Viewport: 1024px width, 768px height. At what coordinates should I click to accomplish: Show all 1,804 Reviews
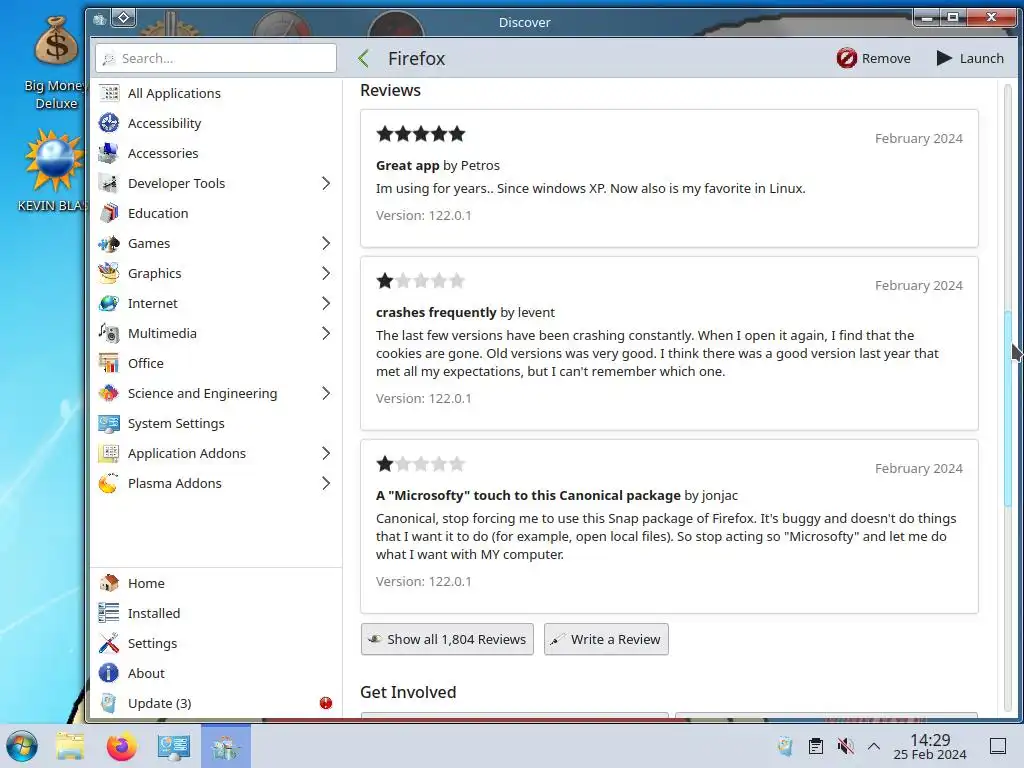[x=447, y=639]
